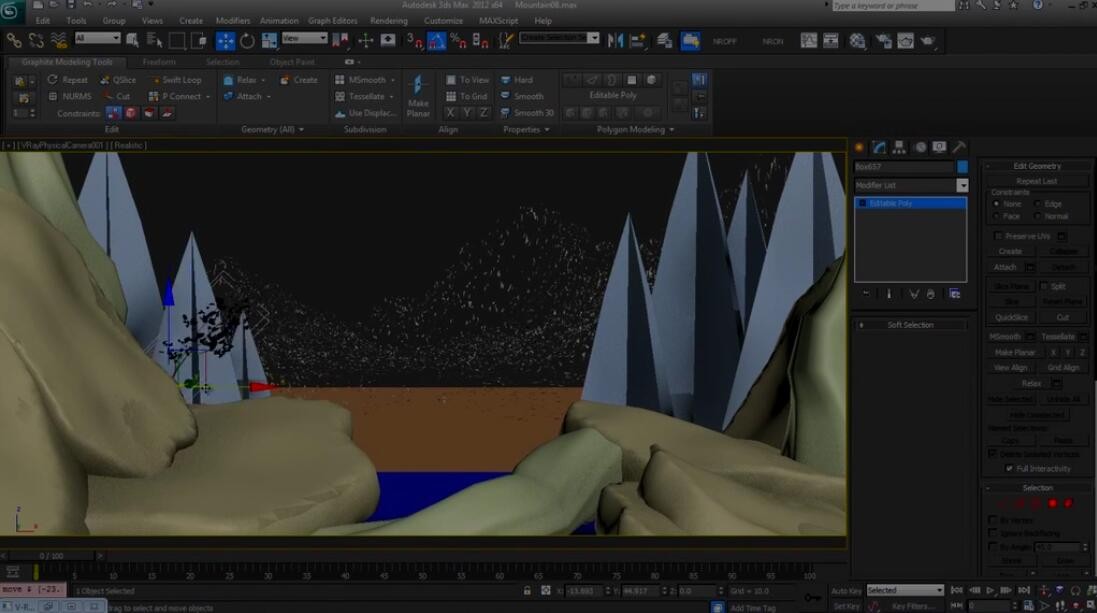Select the Normal constraint radio button
The image size is (1097, 613).
1038,216
